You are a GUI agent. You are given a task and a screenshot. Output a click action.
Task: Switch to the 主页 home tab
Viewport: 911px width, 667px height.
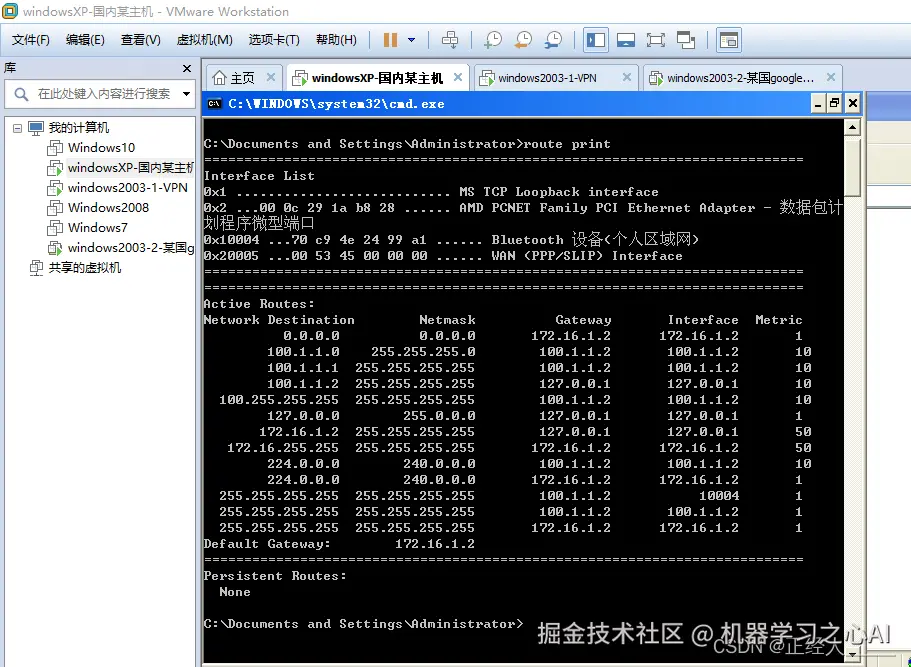242,78
